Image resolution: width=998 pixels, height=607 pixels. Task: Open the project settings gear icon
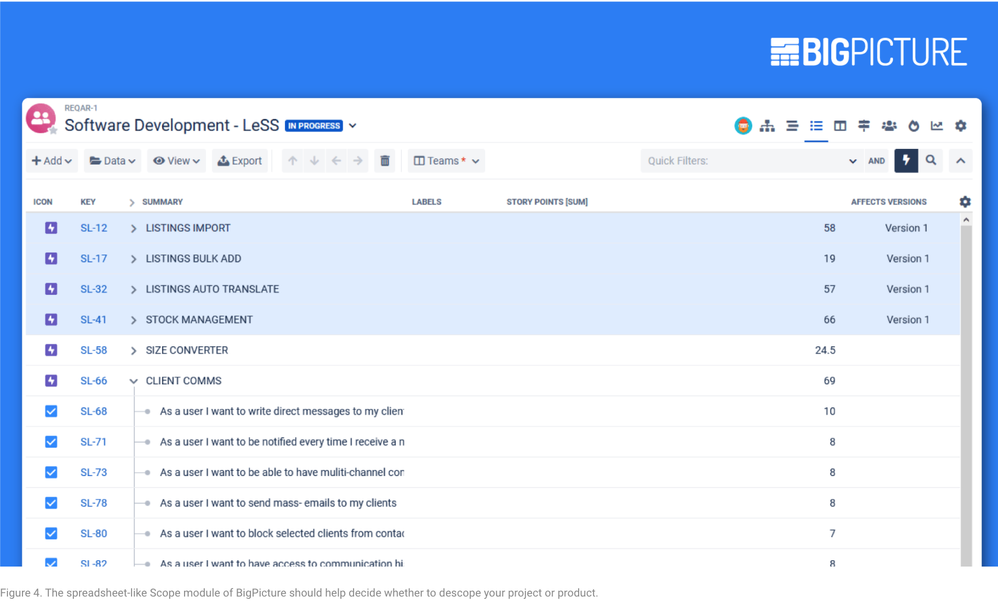point(960,126)
